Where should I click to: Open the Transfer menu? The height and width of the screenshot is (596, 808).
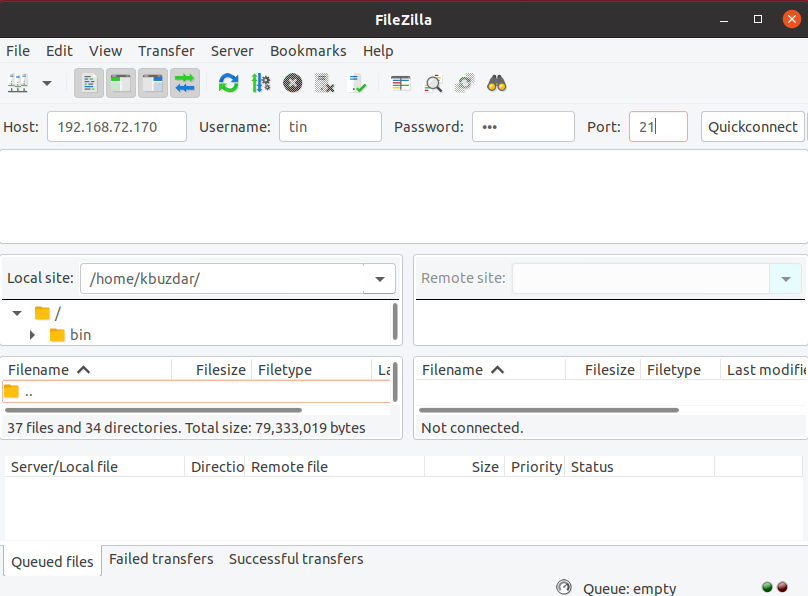tap(166, 51)
